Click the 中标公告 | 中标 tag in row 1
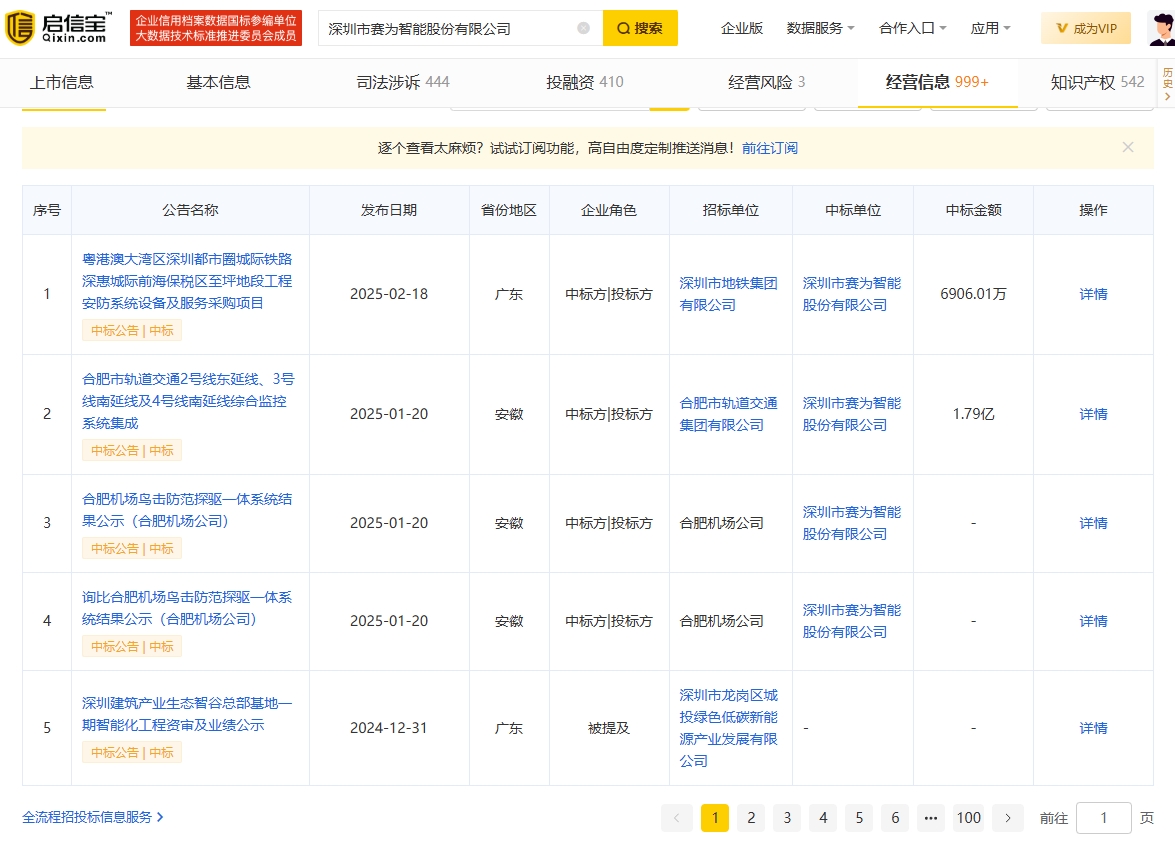 (x=132, y=331)
